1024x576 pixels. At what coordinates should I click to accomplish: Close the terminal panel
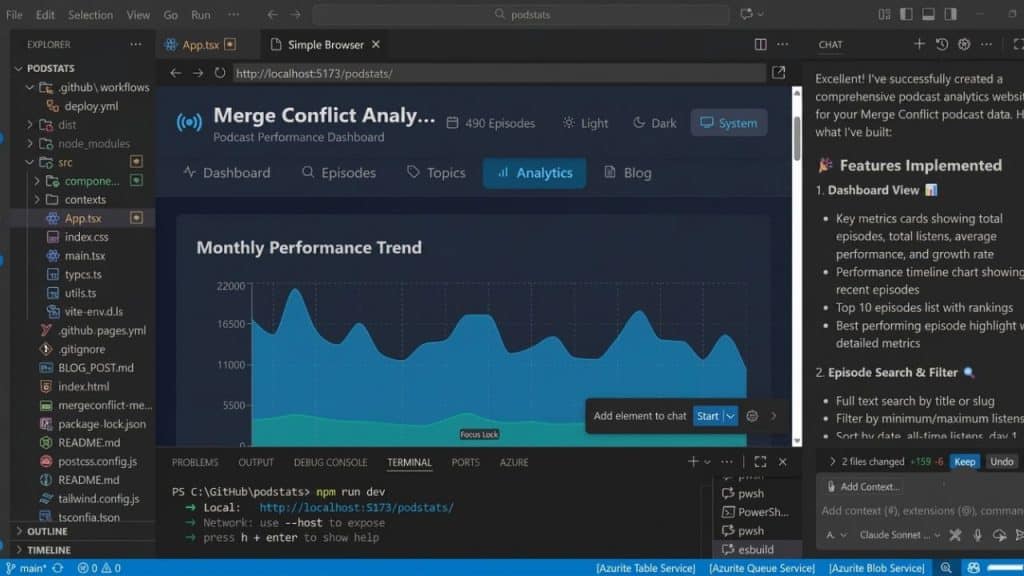[782, 462]
